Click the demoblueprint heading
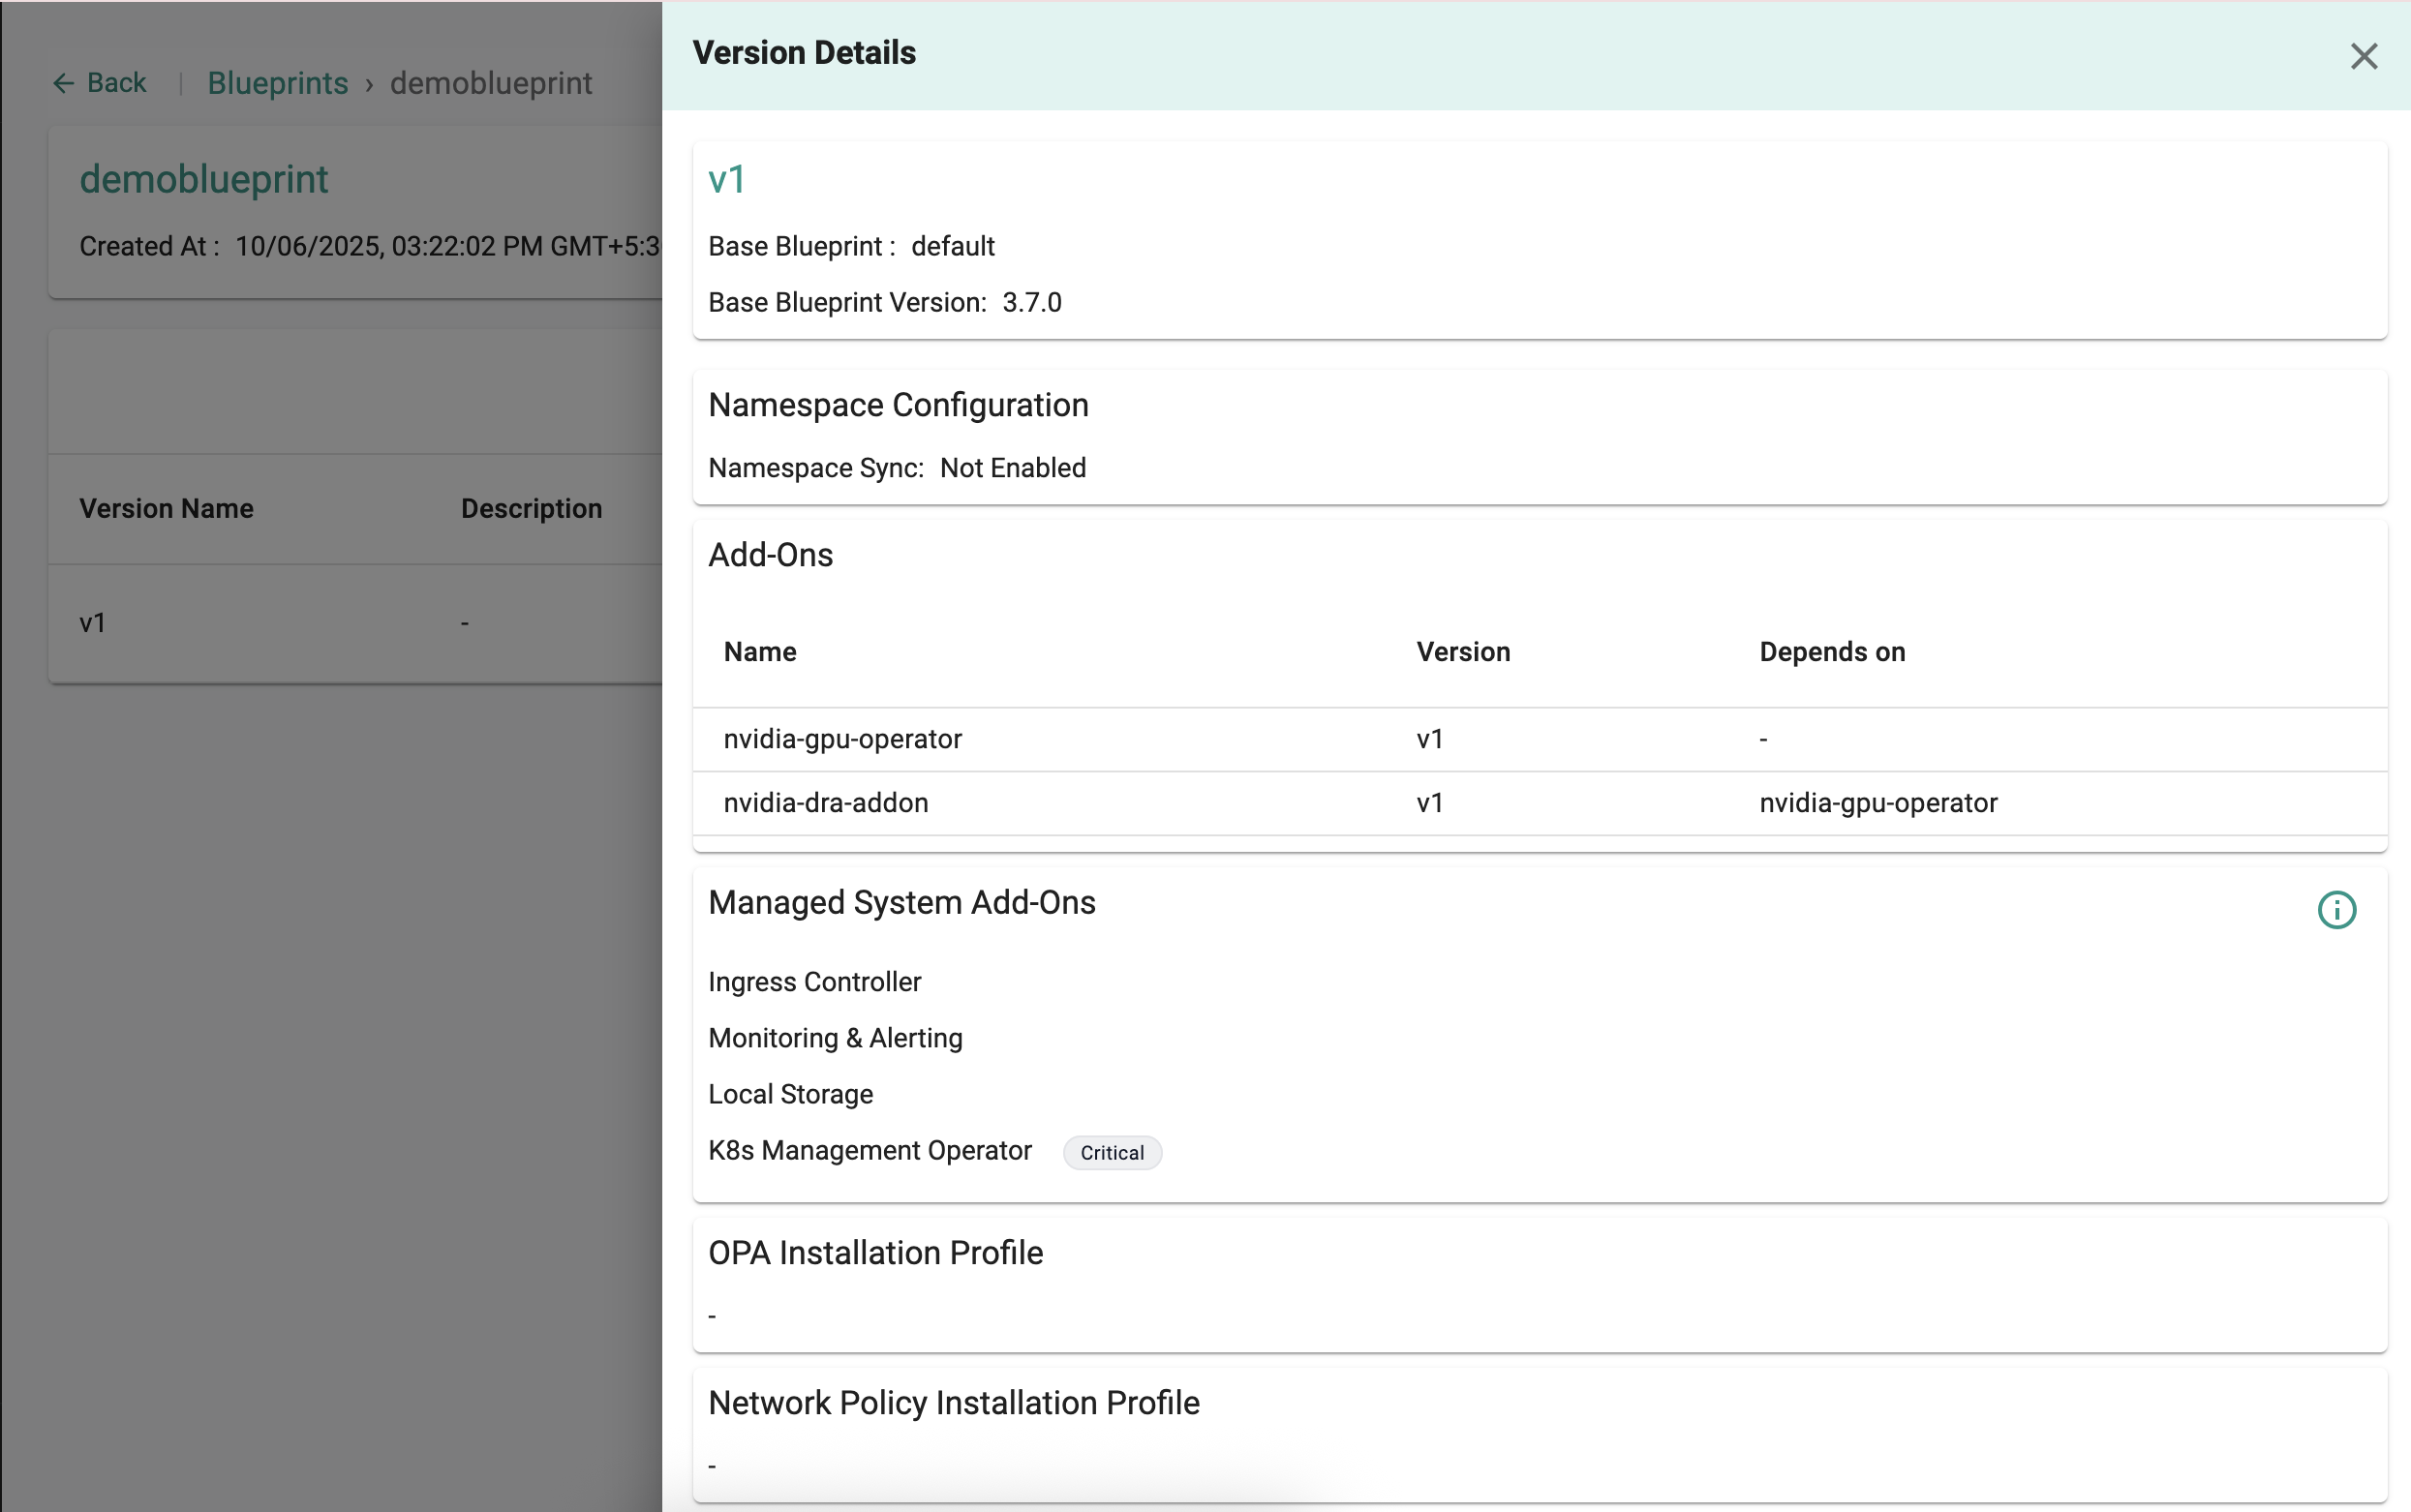Viewport: 2411px width, 1512px height. click(204, 180)
